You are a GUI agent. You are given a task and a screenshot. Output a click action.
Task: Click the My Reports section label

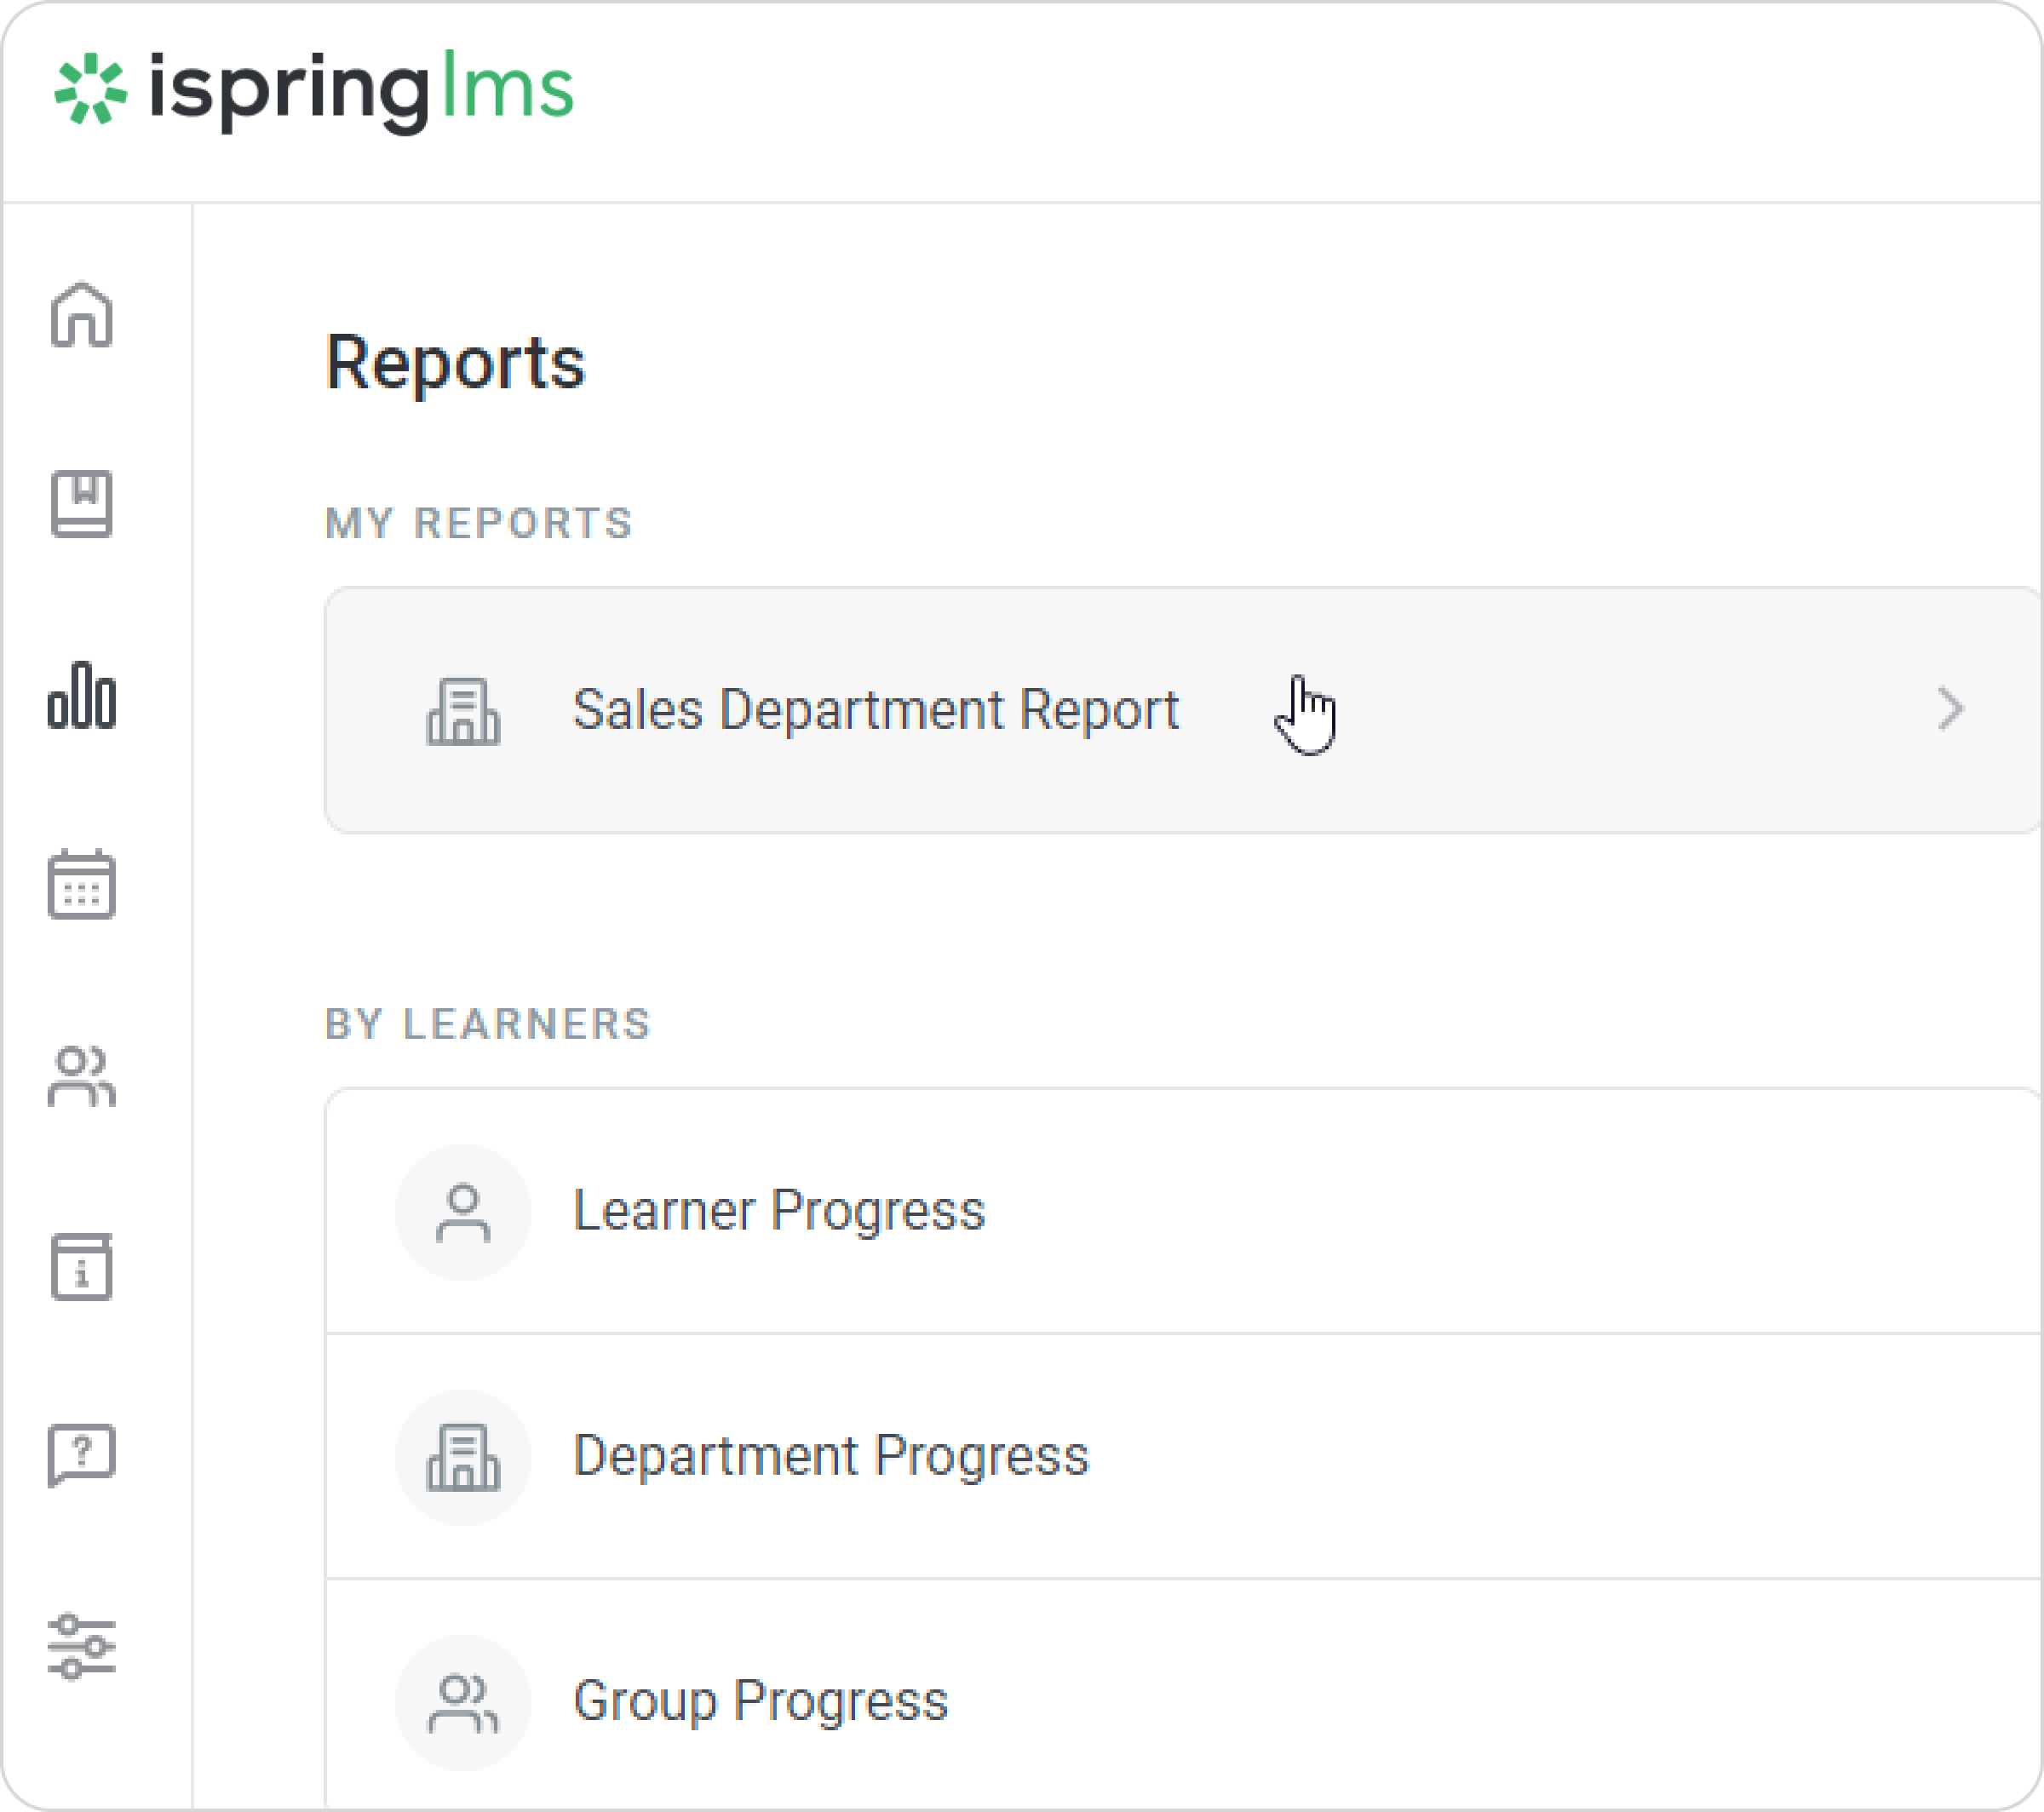479,523
